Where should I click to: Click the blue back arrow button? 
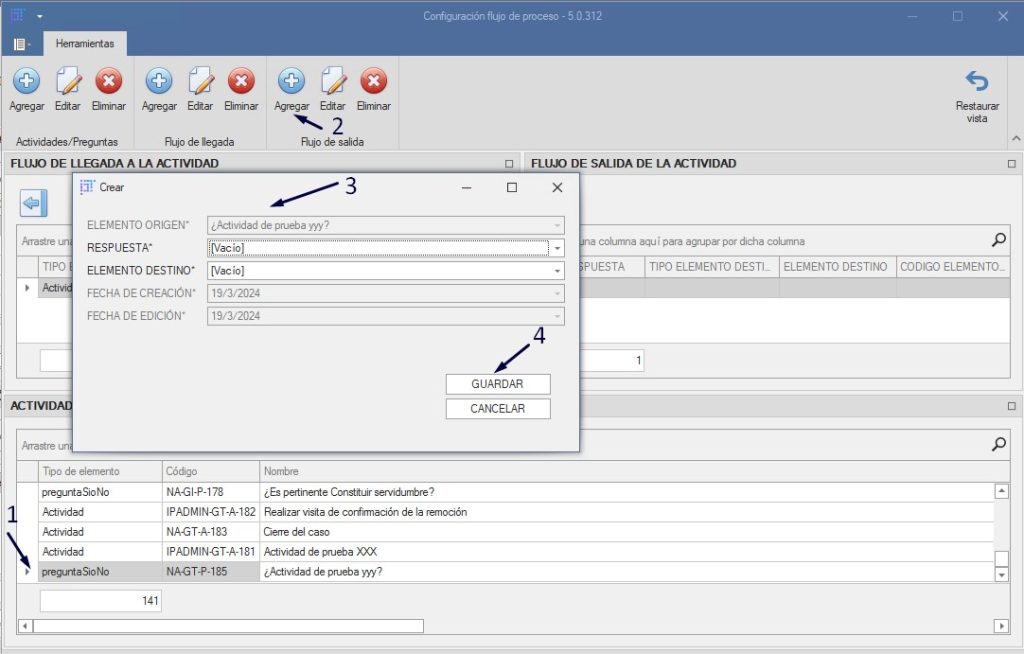point(34,204)
